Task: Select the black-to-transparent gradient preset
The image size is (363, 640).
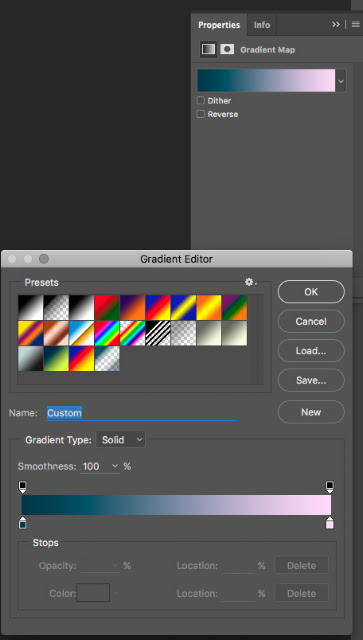Action: (56, 308)
